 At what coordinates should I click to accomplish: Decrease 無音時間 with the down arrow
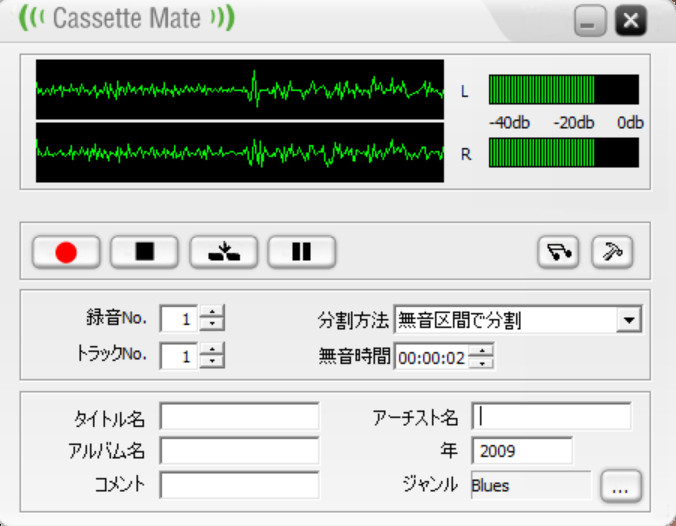[481, 363]
